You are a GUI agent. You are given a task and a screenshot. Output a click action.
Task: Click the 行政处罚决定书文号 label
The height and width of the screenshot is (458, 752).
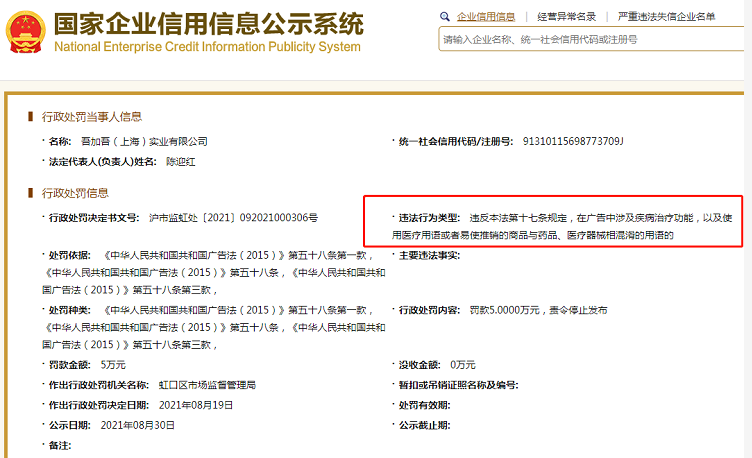coord(94,218)
